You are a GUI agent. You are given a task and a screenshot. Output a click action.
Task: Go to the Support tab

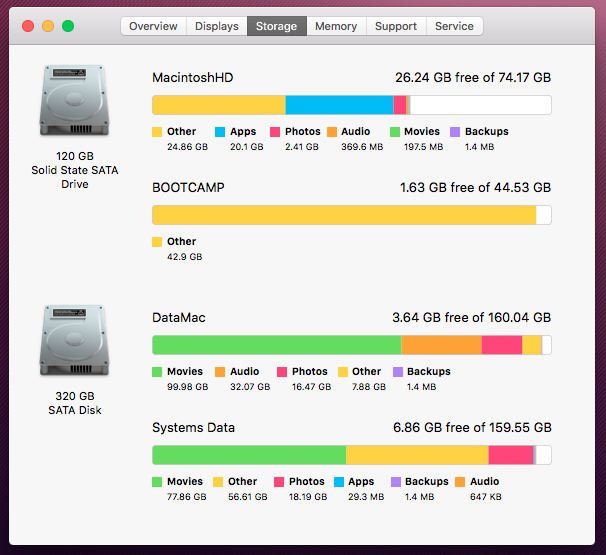396,26
